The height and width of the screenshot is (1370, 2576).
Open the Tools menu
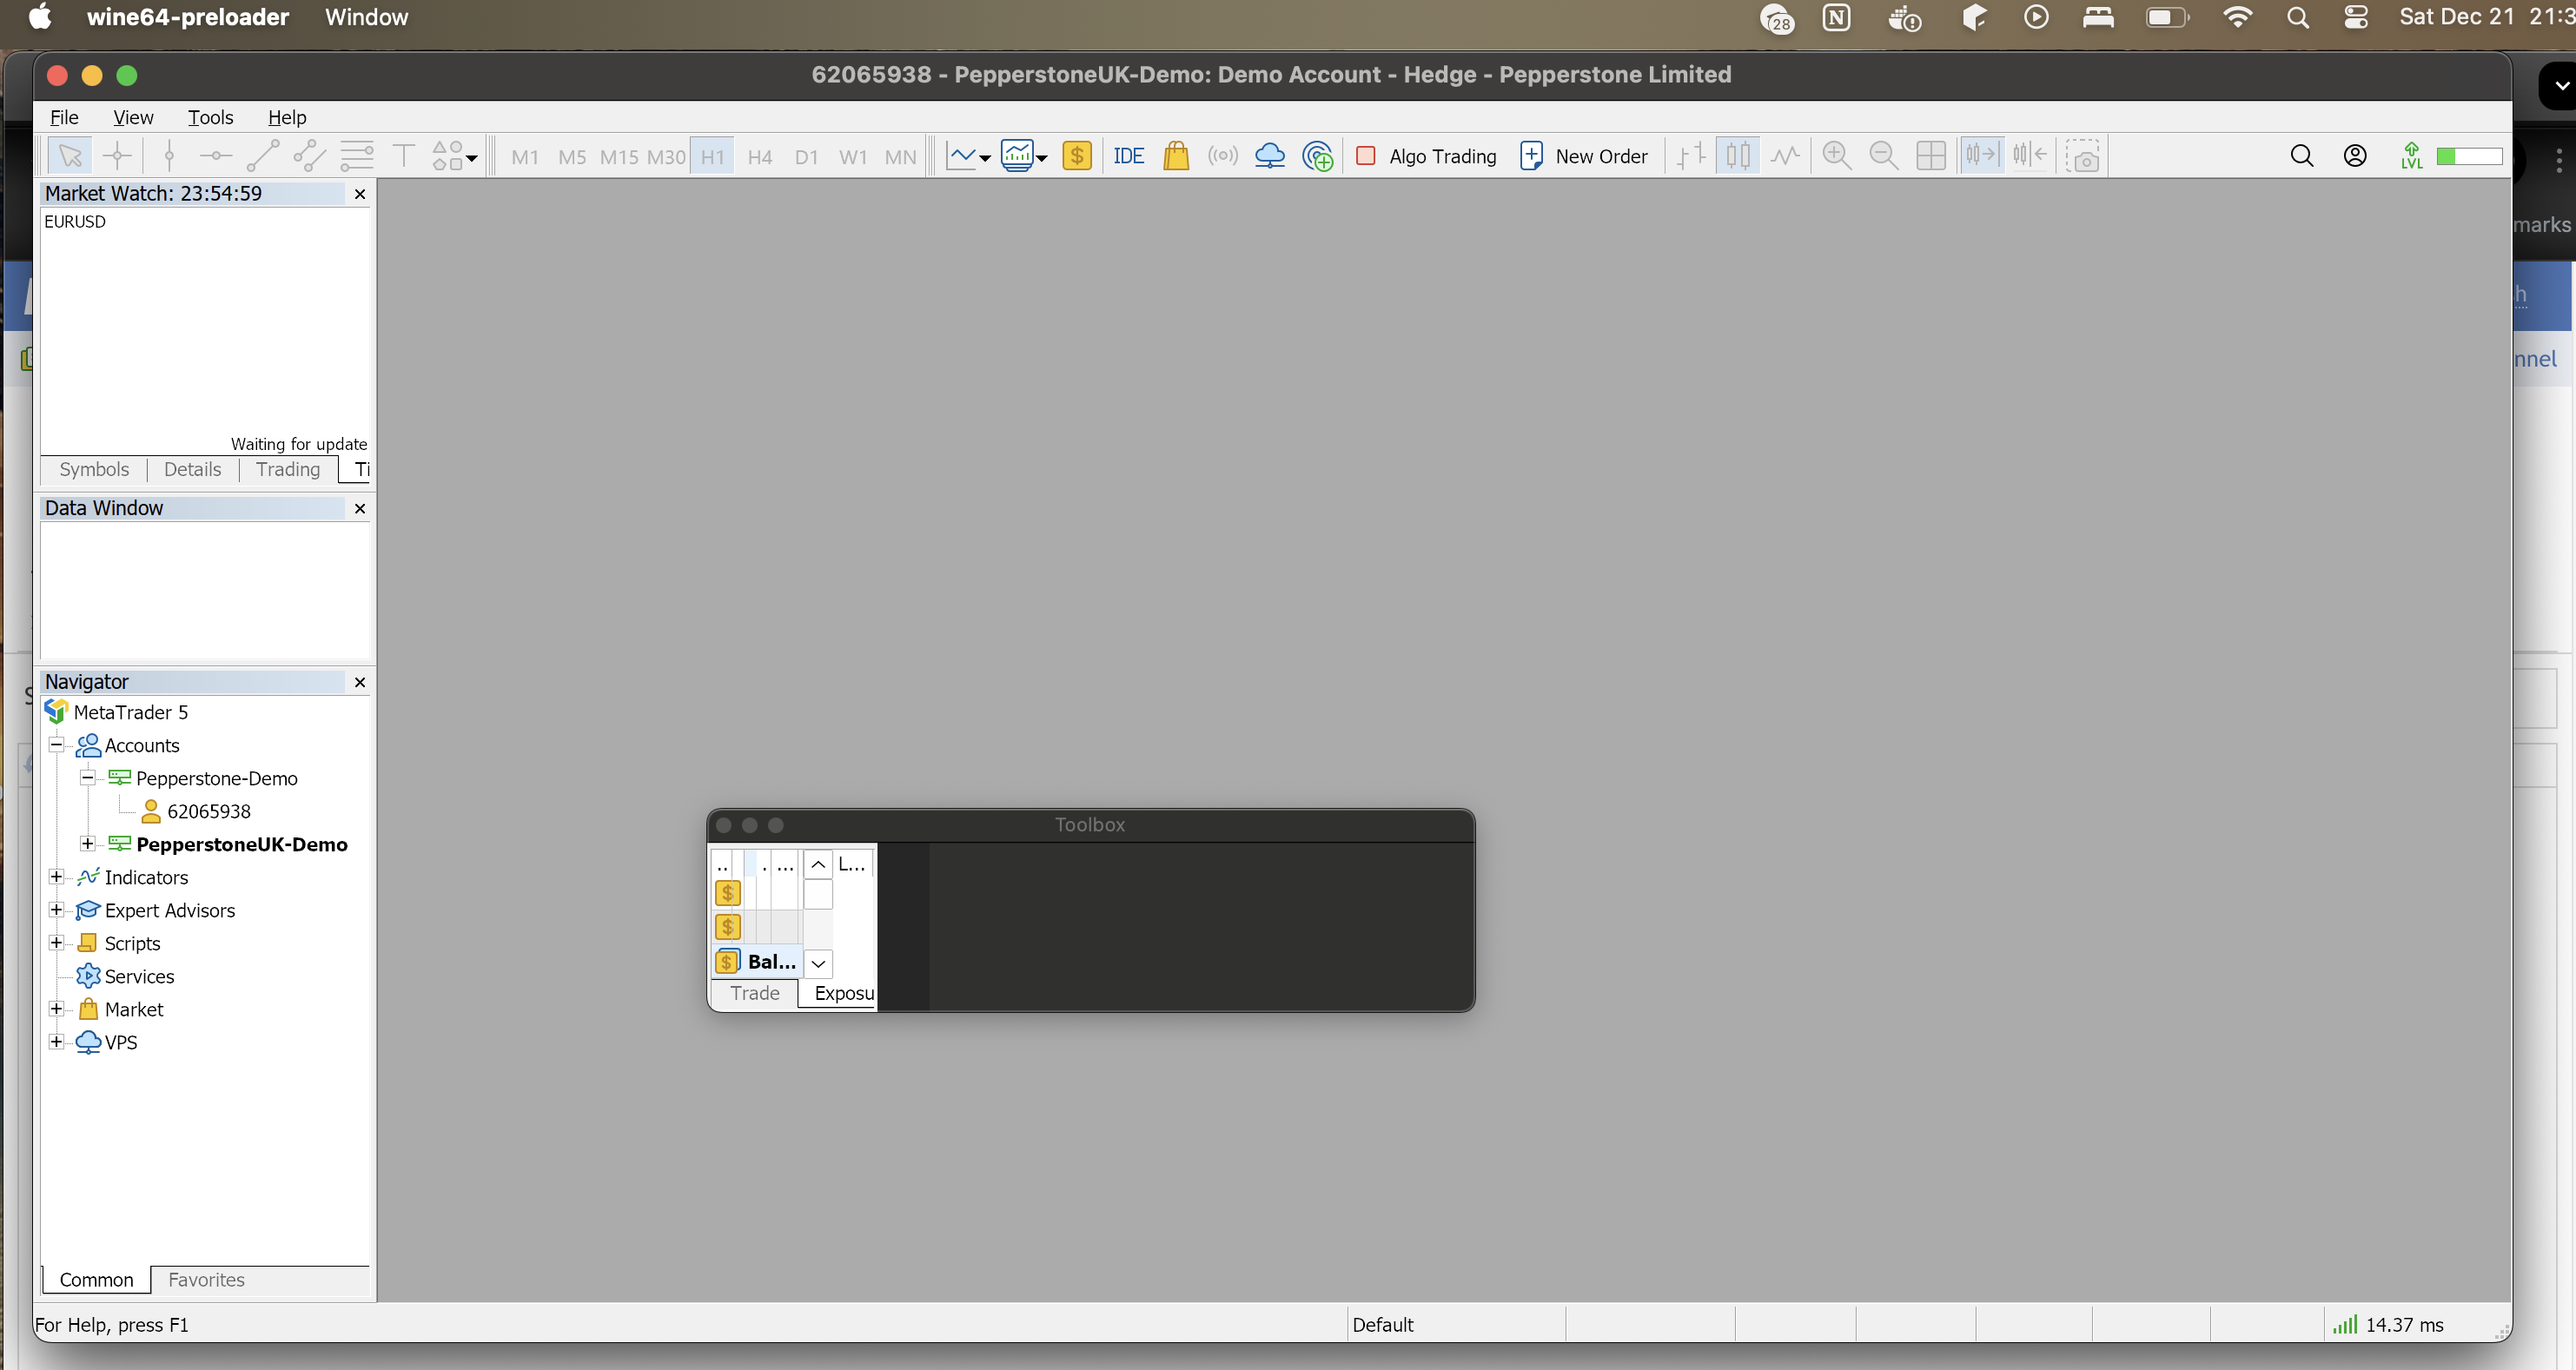[210, 117]
